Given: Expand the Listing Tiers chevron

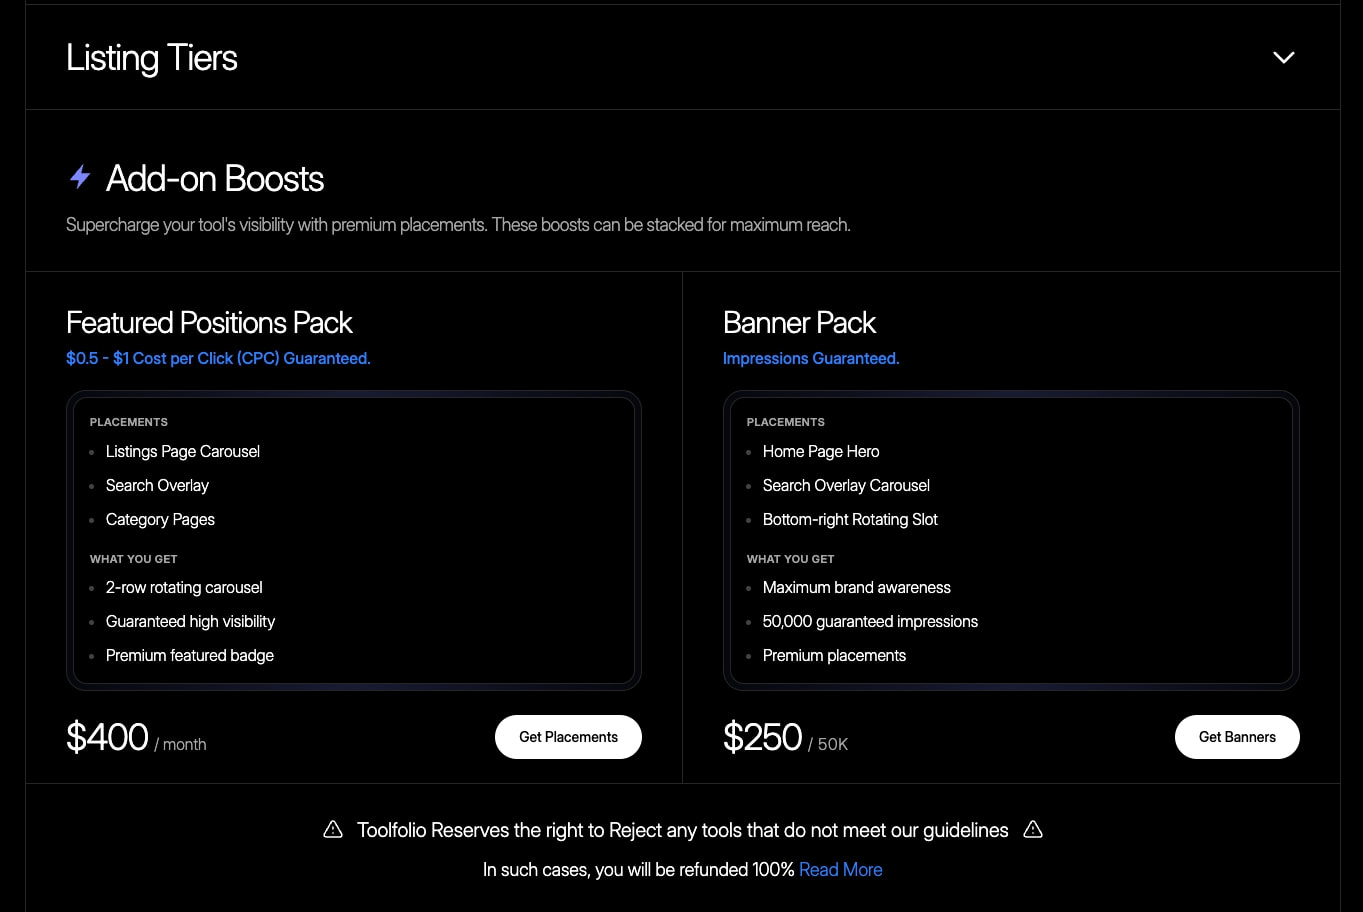Looking at the screenshot, I should point(1283,58).
